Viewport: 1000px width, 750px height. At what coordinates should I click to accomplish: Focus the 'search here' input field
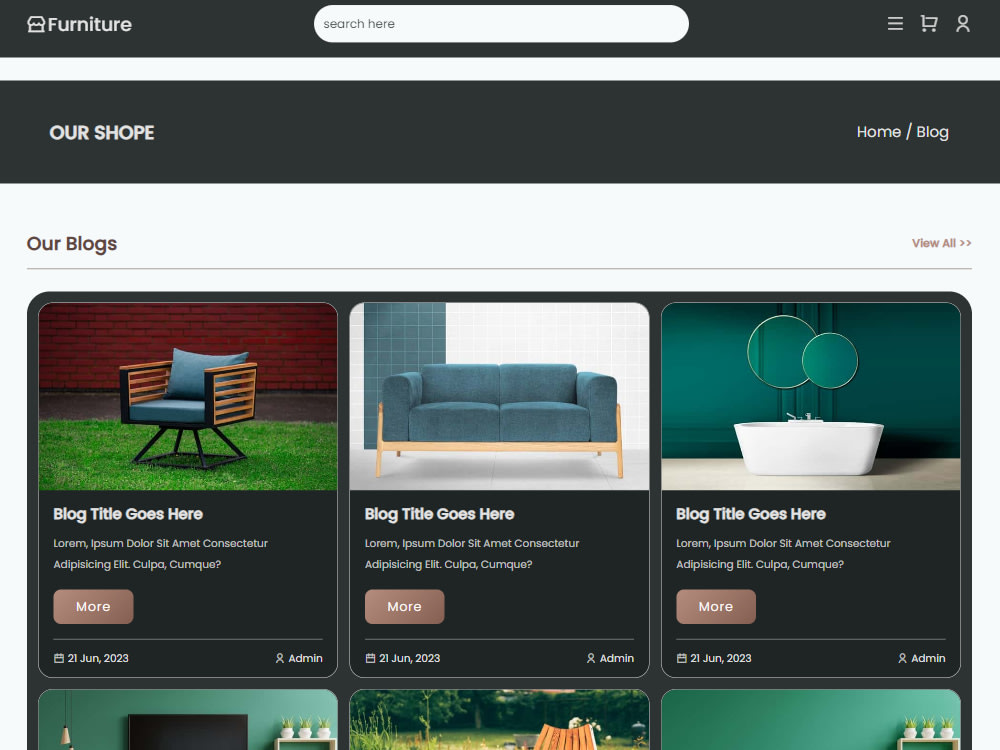[501, 24]
